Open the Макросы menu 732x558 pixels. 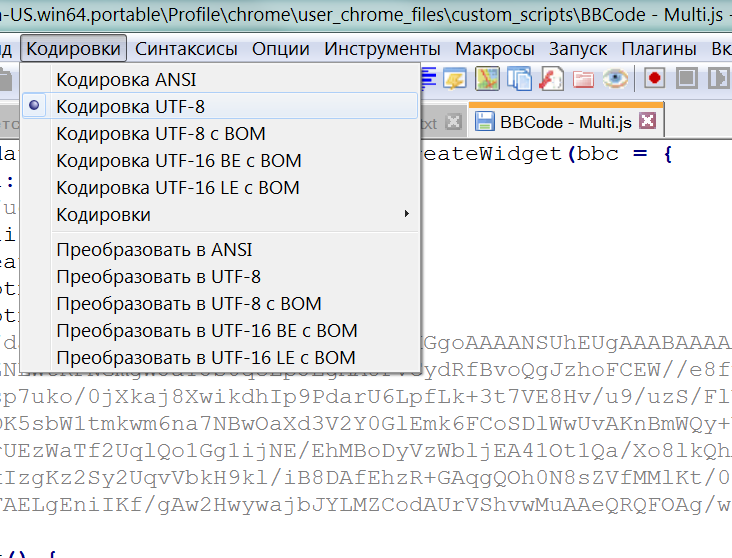pos(494,49)
